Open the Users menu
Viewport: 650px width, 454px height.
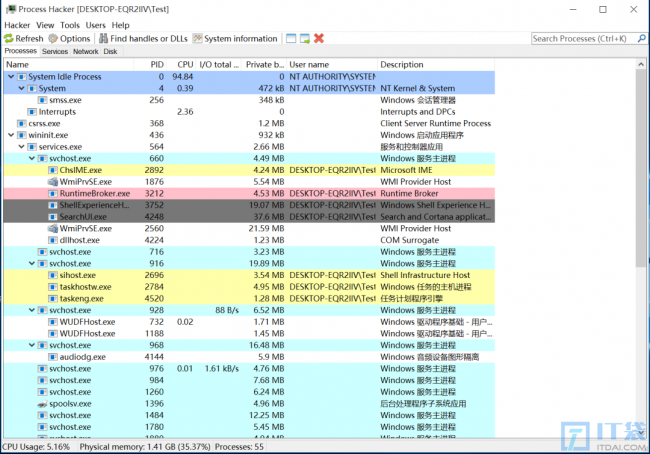[x=95, y=25]
